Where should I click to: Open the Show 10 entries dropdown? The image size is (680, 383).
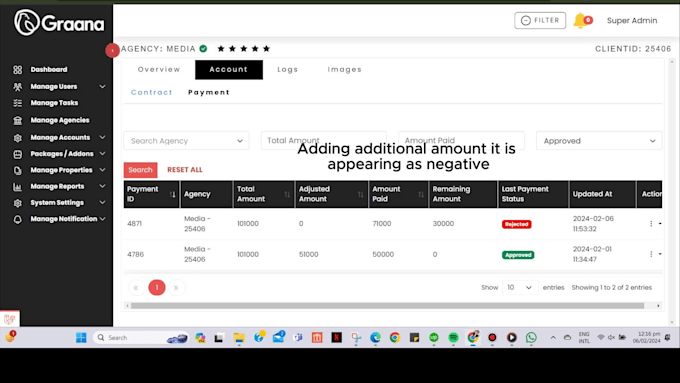pos(520,288)
